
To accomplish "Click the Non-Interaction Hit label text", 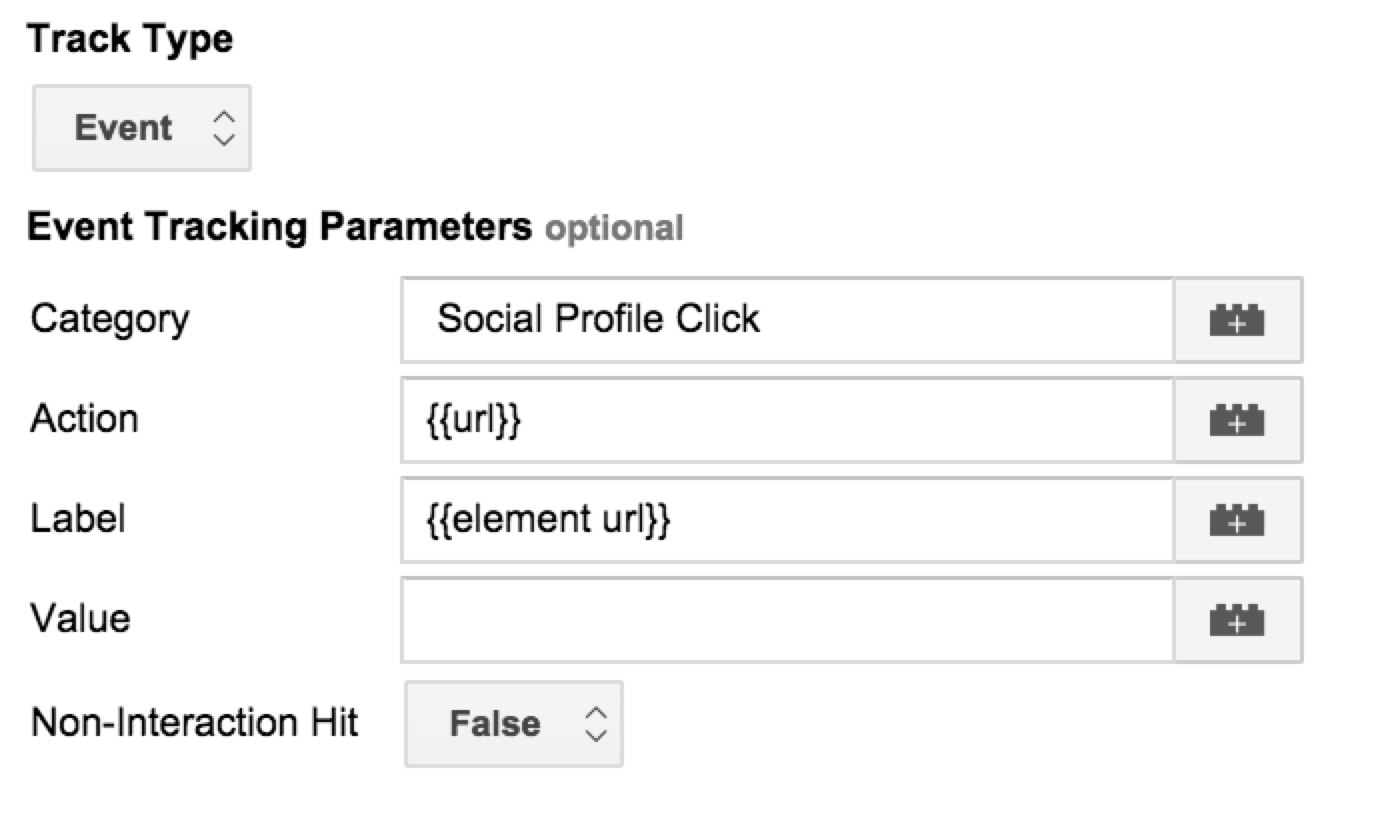I will click(195, 722).
